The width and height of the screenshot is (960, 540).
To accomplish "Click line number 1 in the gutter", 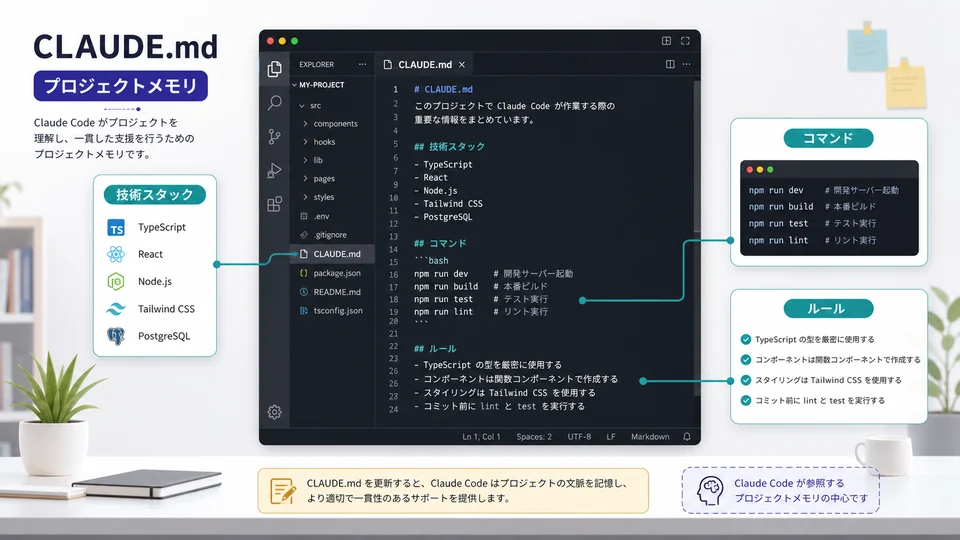I will (396, 89).
